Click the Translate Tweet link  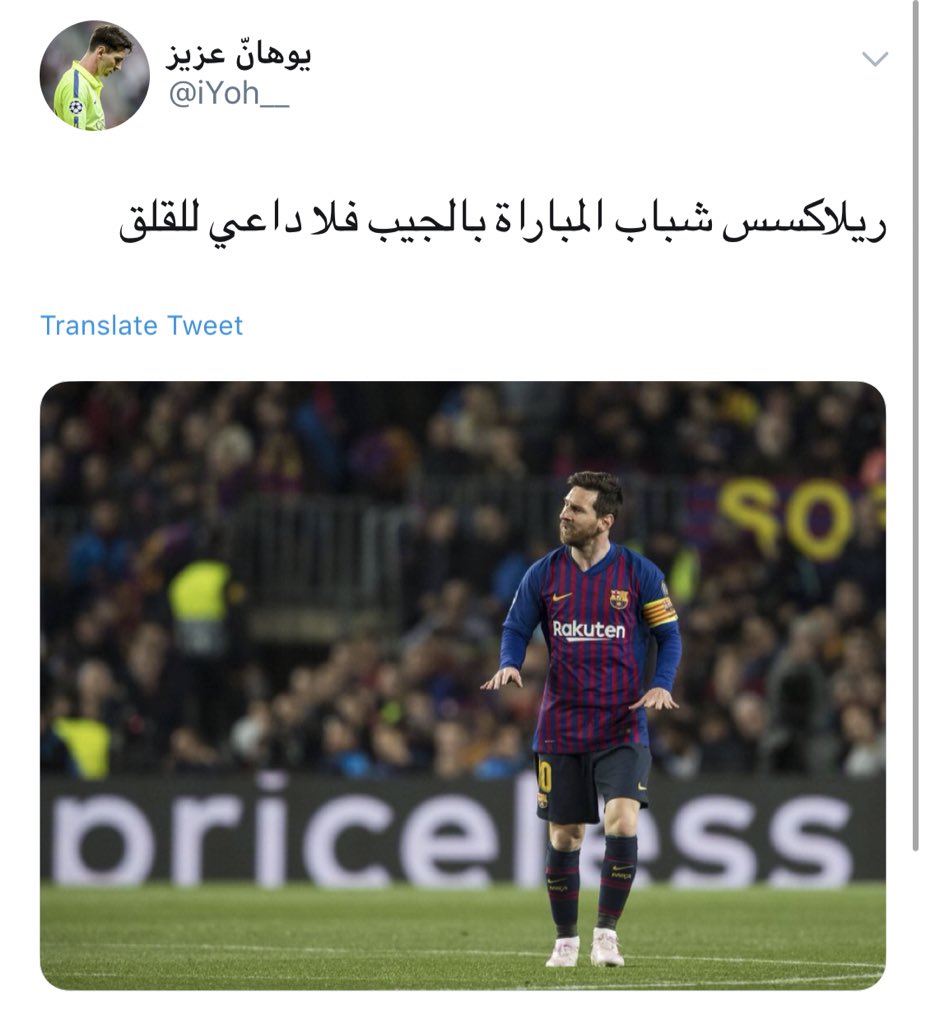(x=141, y=325)
